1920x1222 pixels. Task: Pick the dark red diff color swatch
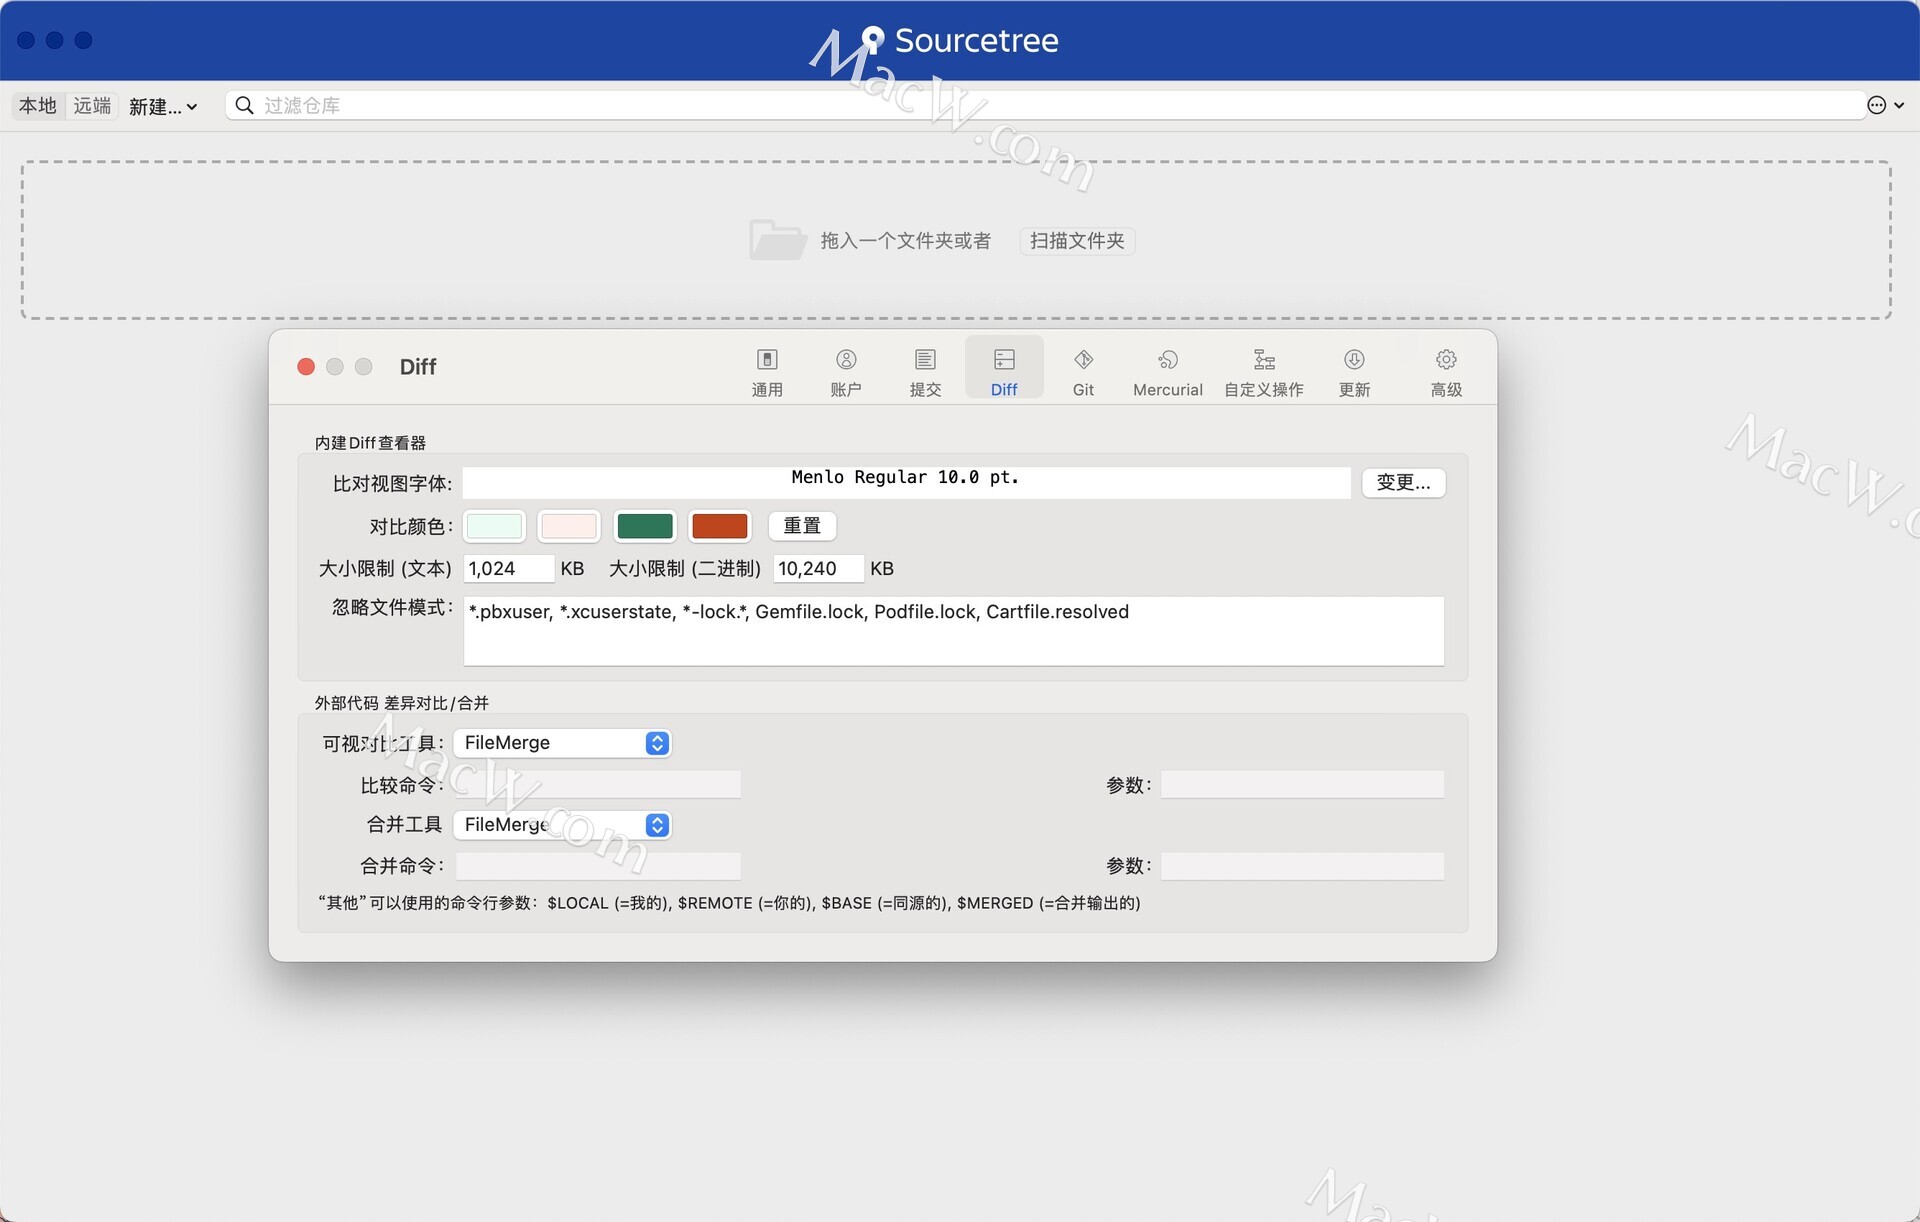[x=720, y=526]
